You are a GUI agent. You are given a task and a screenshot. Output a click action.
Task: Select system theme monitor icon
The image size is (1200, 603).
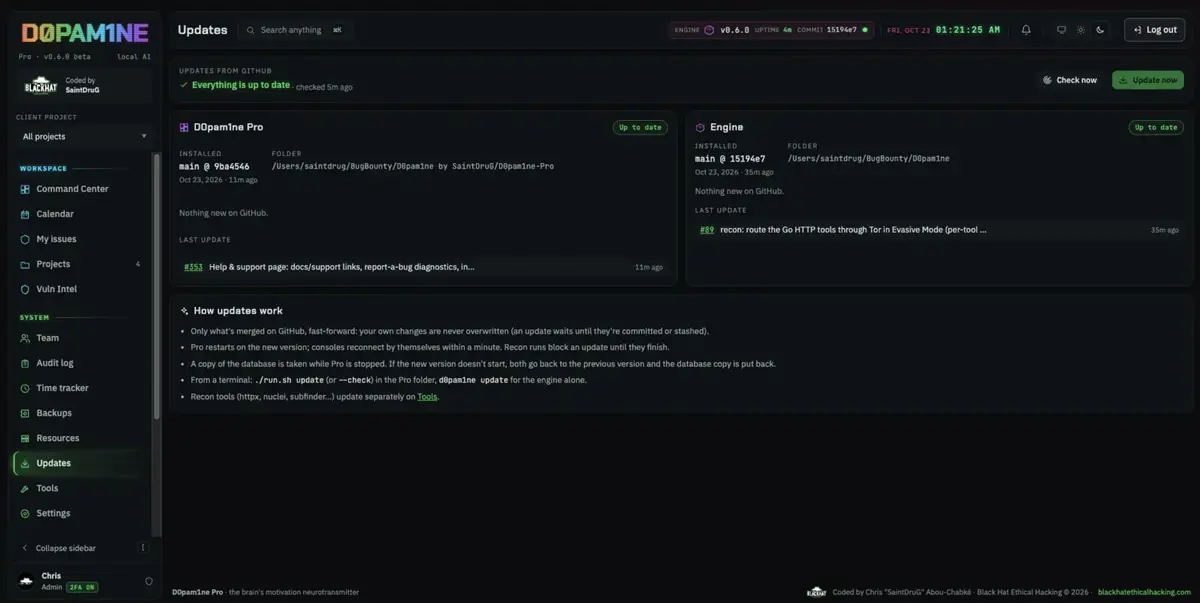(x=1062, y=30)
